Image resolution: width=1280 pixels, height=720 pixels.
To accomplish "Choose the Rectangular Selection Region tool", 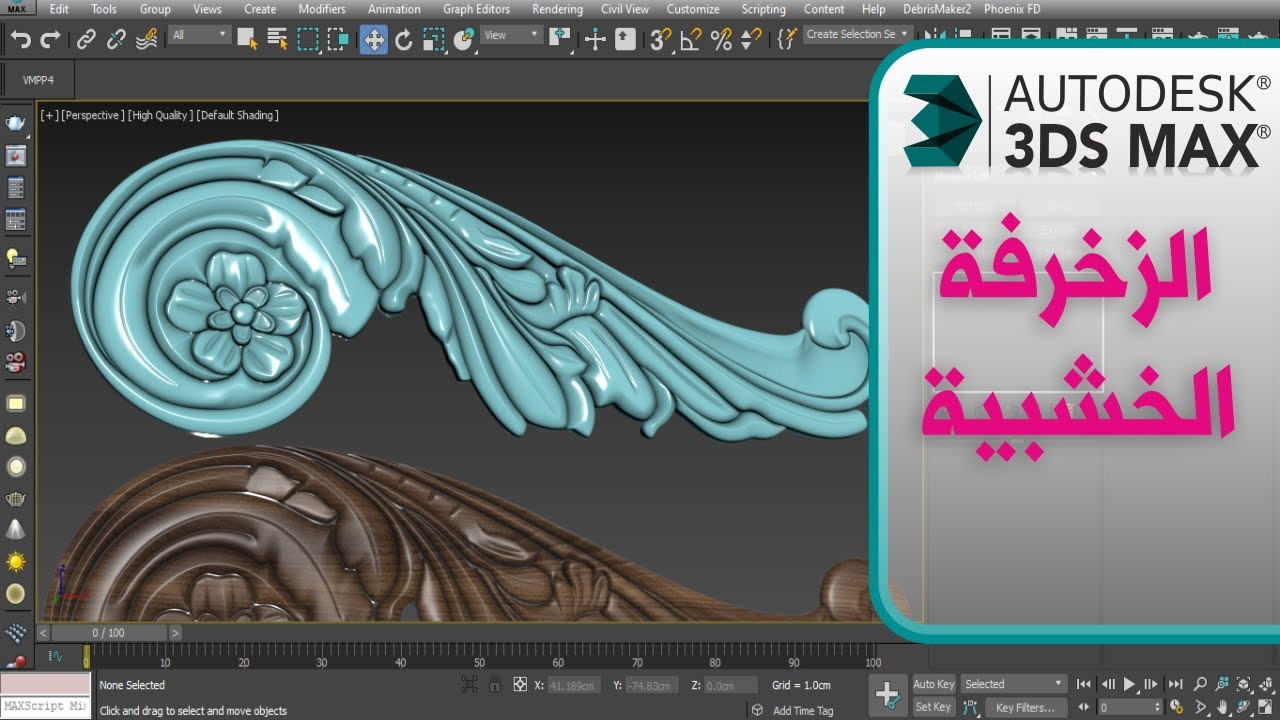I will coord(308,40).
